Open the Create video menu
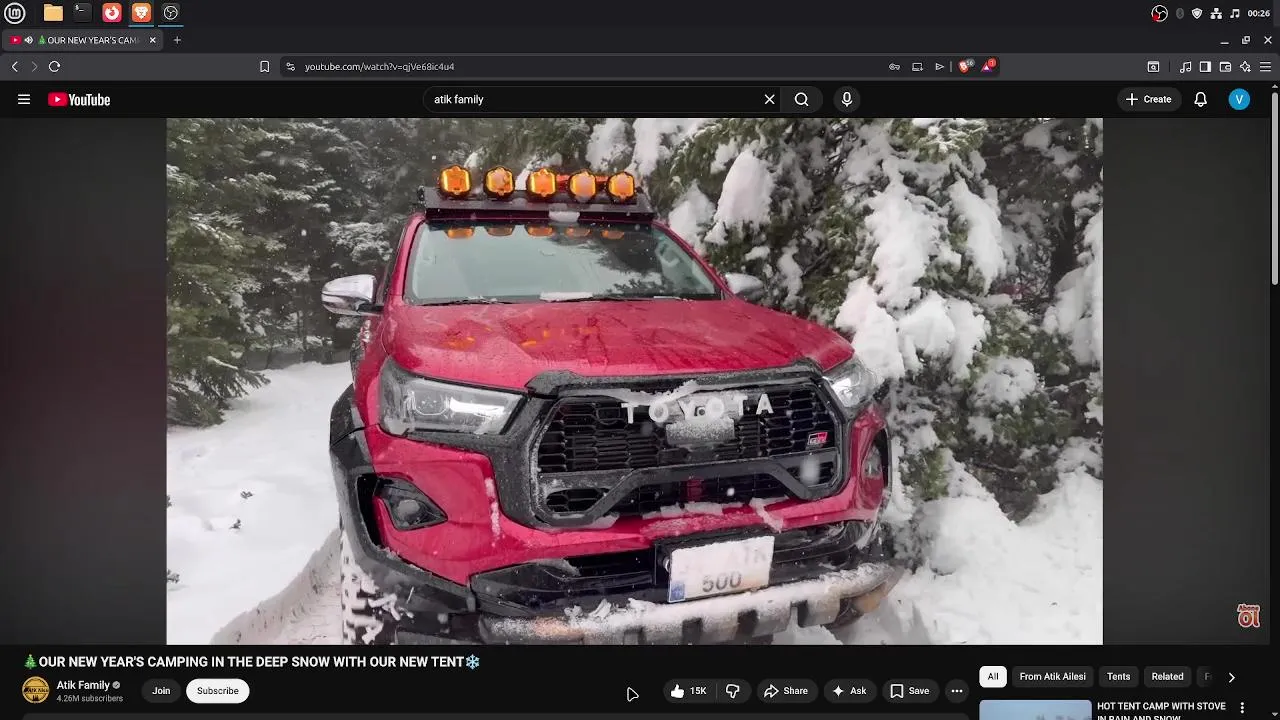Screen dimensions: 1280x720 click(1148, 99)
